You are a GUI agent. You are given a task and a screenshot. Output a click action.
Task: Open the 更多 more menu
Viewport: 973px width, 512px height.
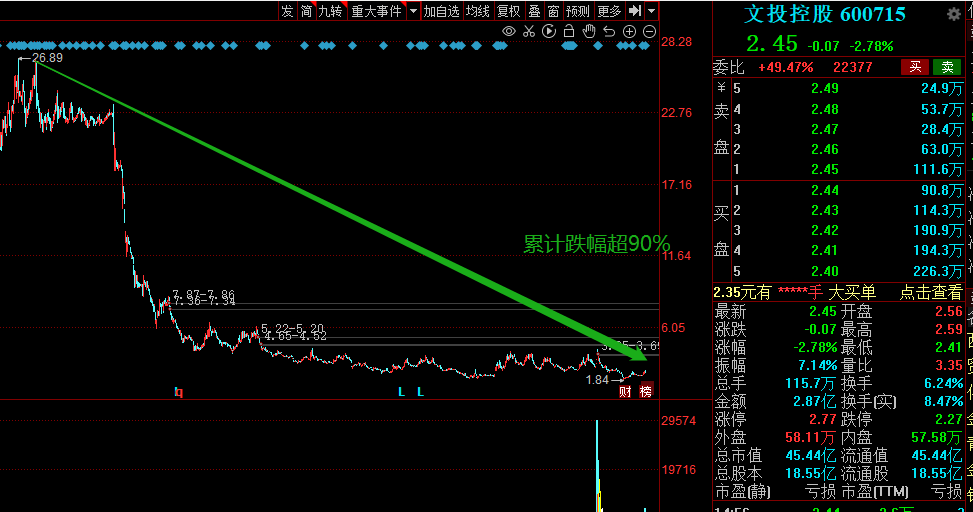(609, 11)
